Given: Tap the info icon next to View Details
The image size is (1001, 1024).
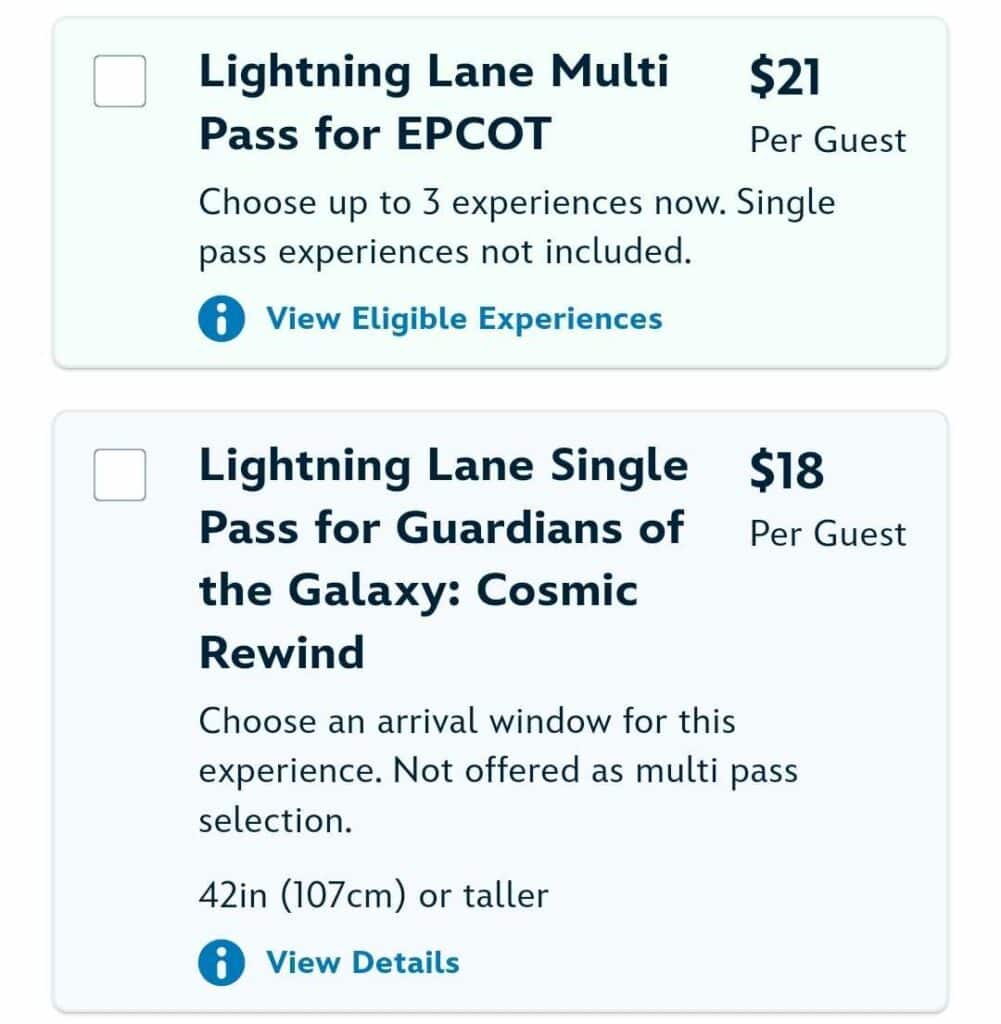Looking at the screenshot, I should click(221, 963).
